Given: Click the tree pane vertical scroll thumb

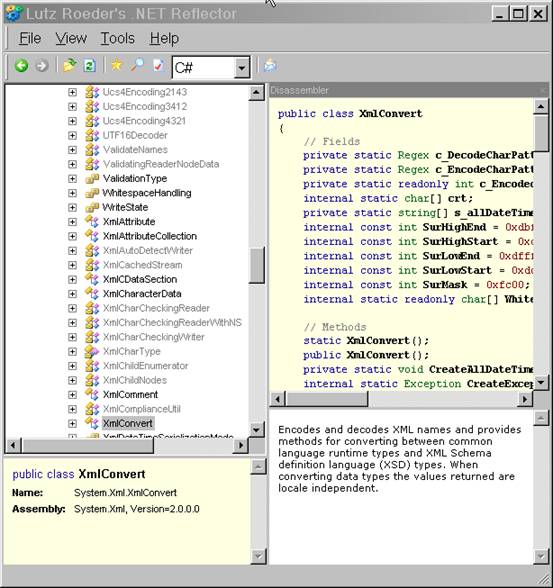Looking at the screenshot, I should [257, 265].
